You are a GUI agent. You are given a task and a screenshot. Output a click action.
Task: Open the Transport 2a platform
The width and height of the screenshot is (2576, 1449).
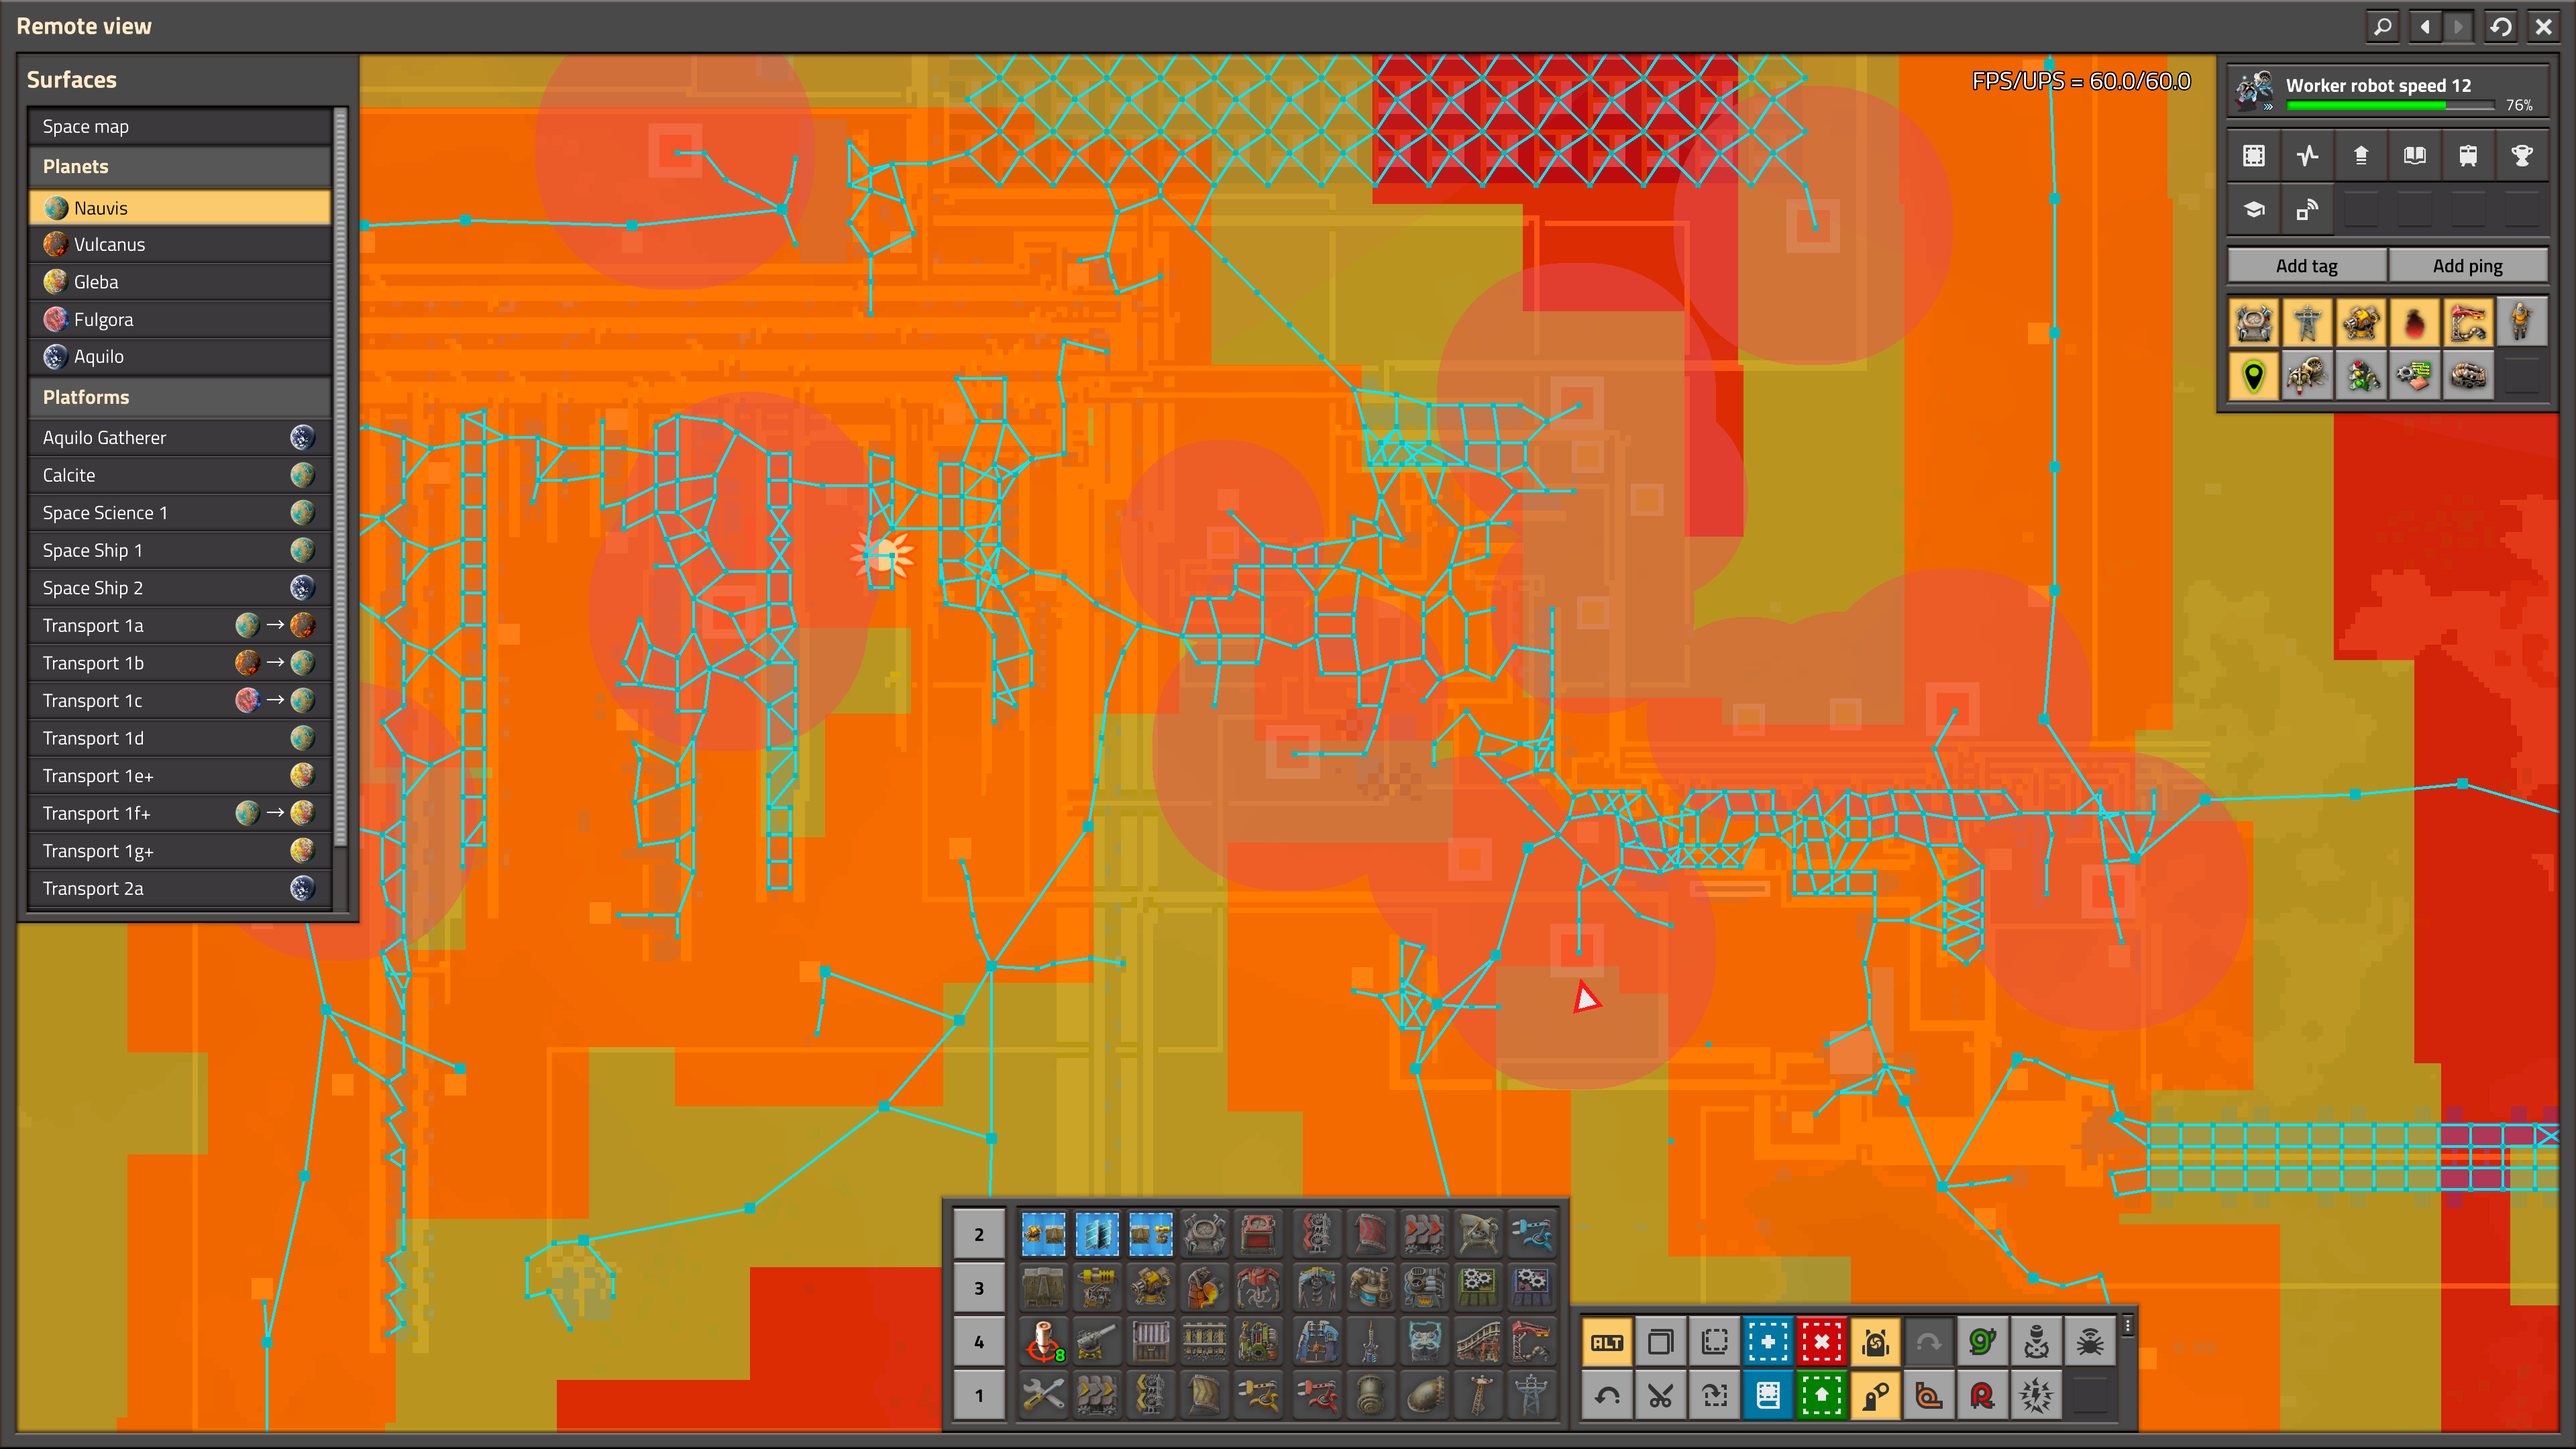point(180,888)
